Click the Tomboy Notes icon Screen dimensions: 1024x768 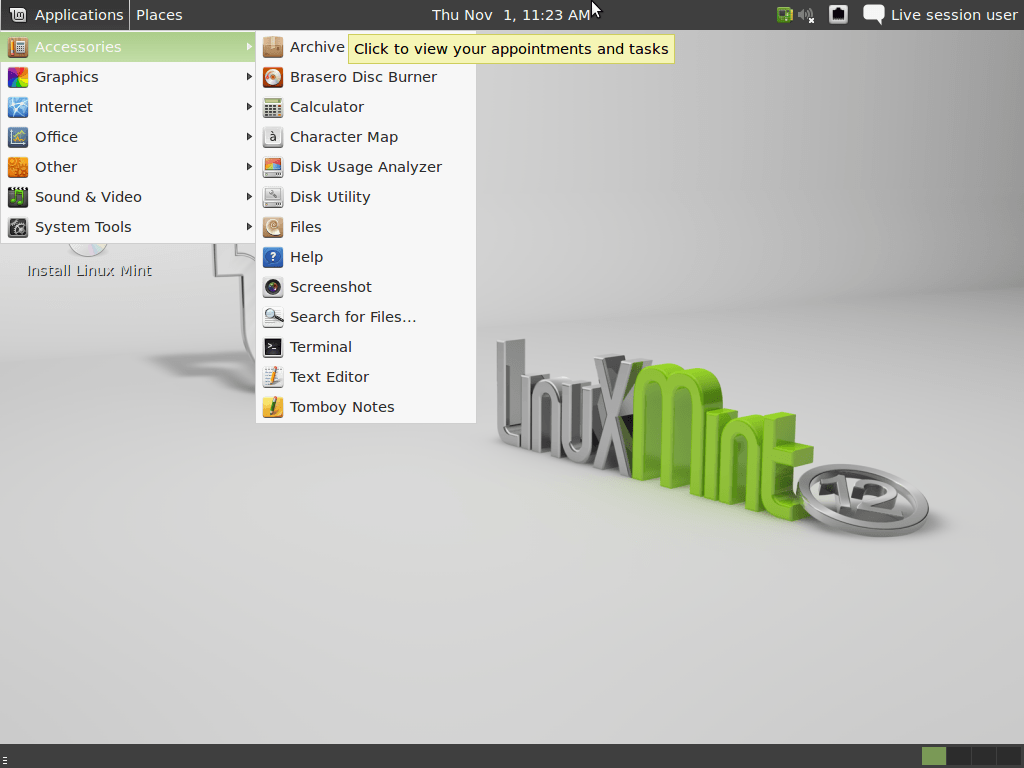[x=273, y=408]
